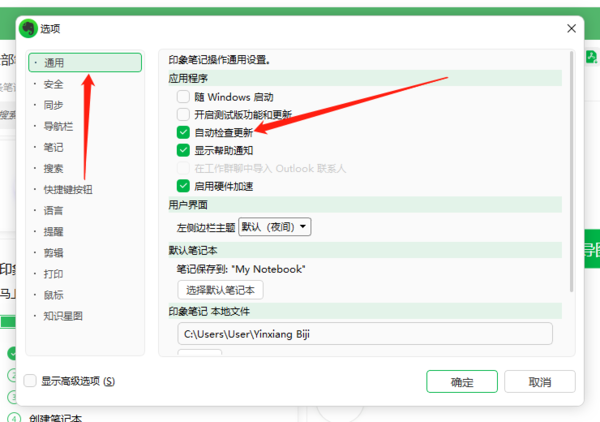Open the 导航栏 settings category
This screenshot has width=600, height=422.
pyautogui.click(x=57, y=126)
